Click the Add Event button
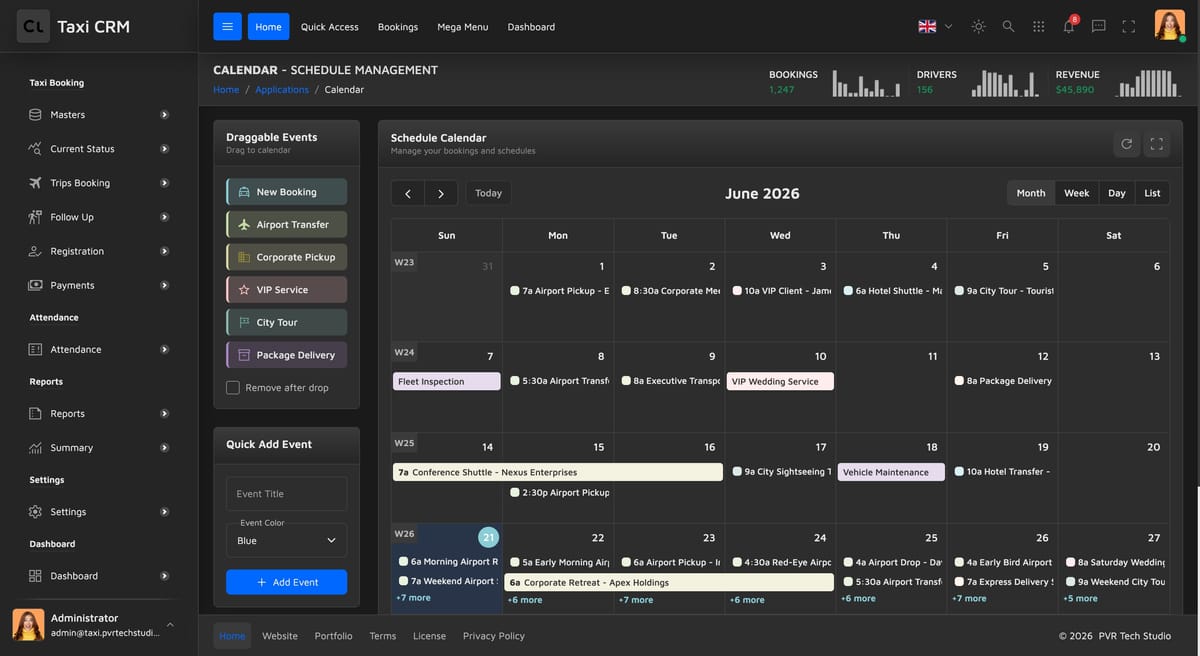 tap(286, 582)
